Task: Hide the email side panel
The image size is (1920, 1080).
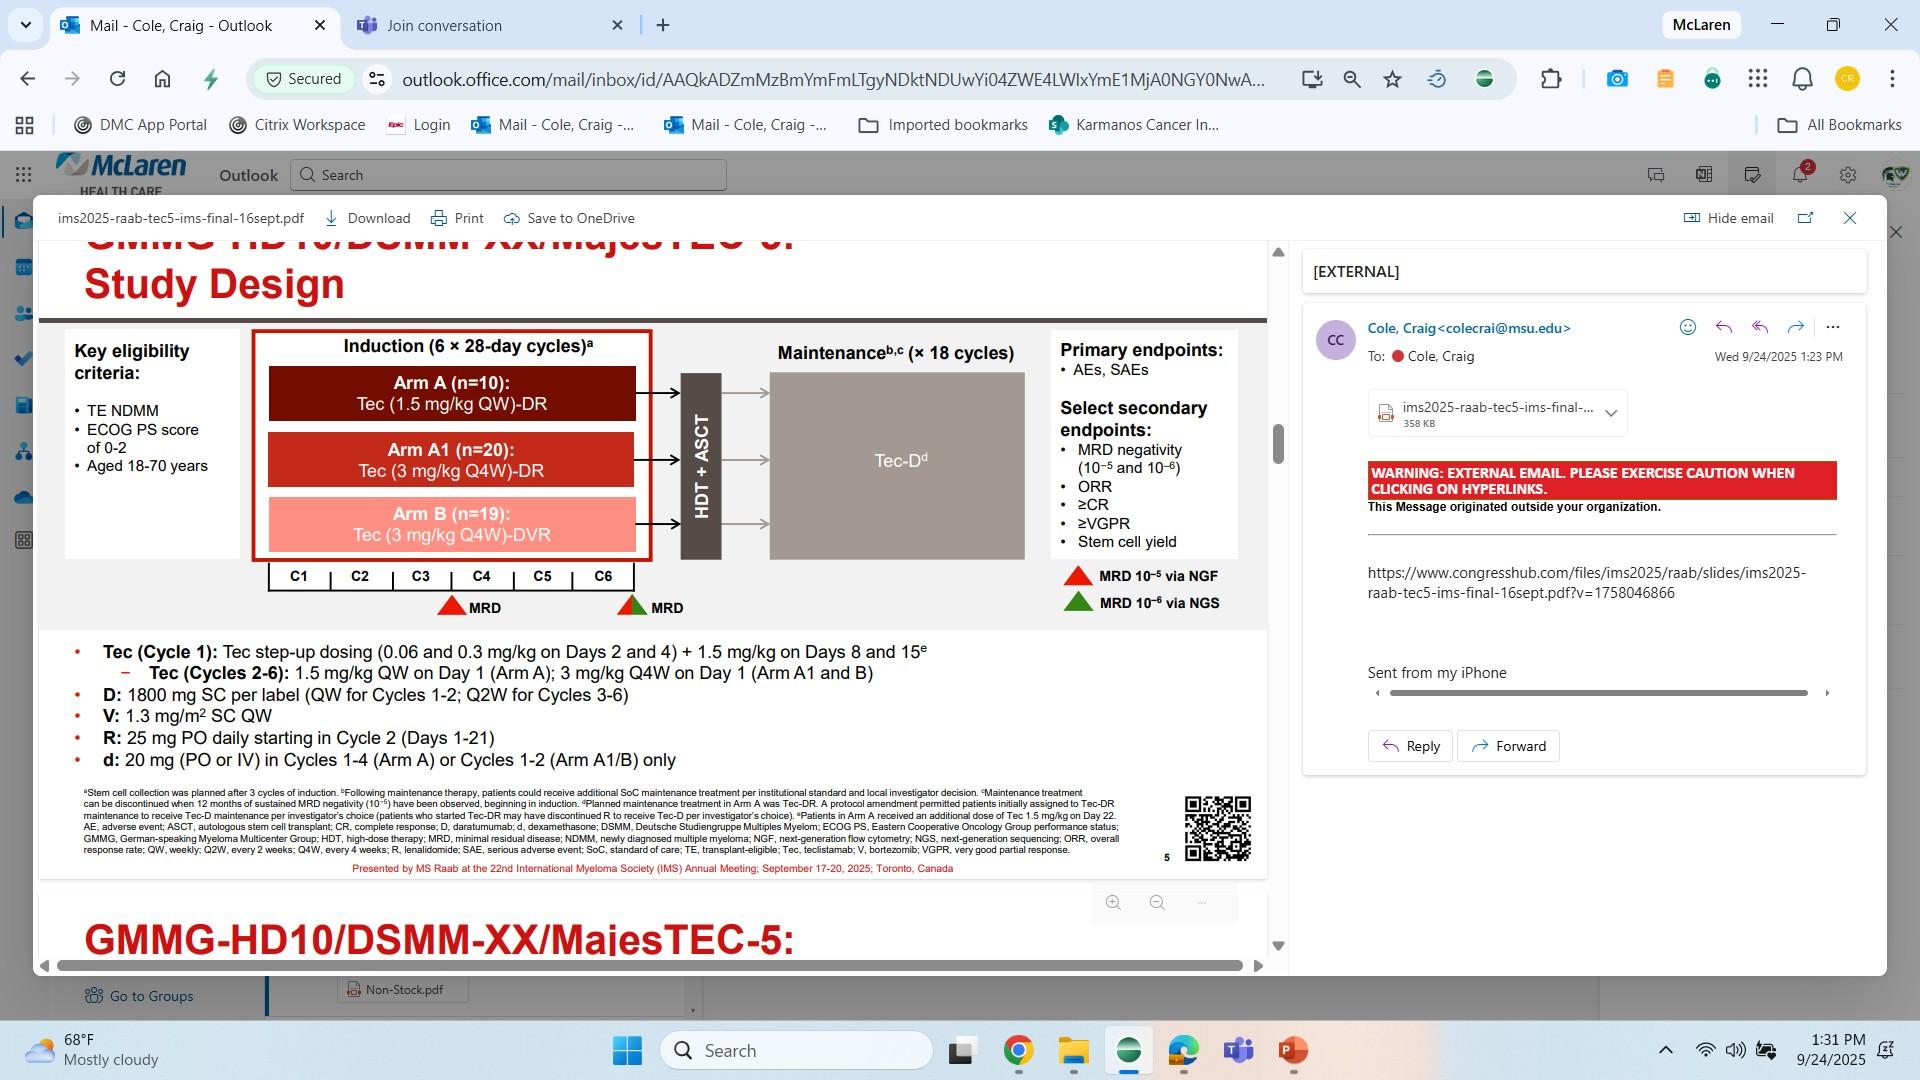Action: pos(1729,218)
